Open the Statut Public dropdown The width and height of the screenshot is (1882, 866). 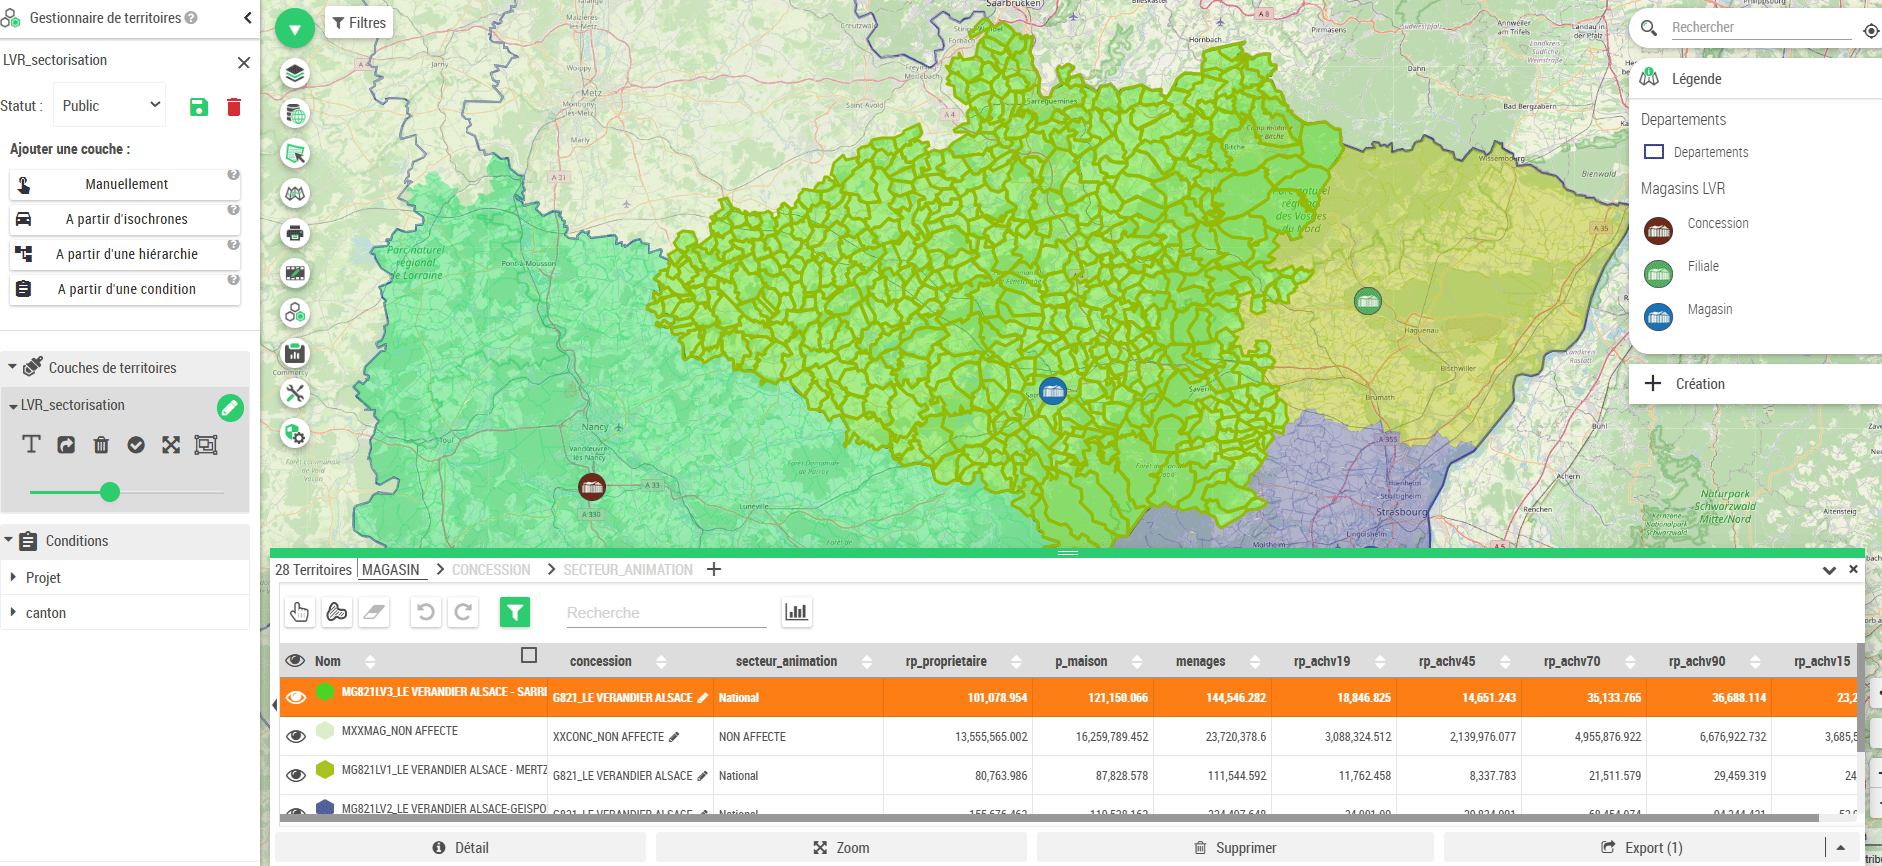[110, 106]
